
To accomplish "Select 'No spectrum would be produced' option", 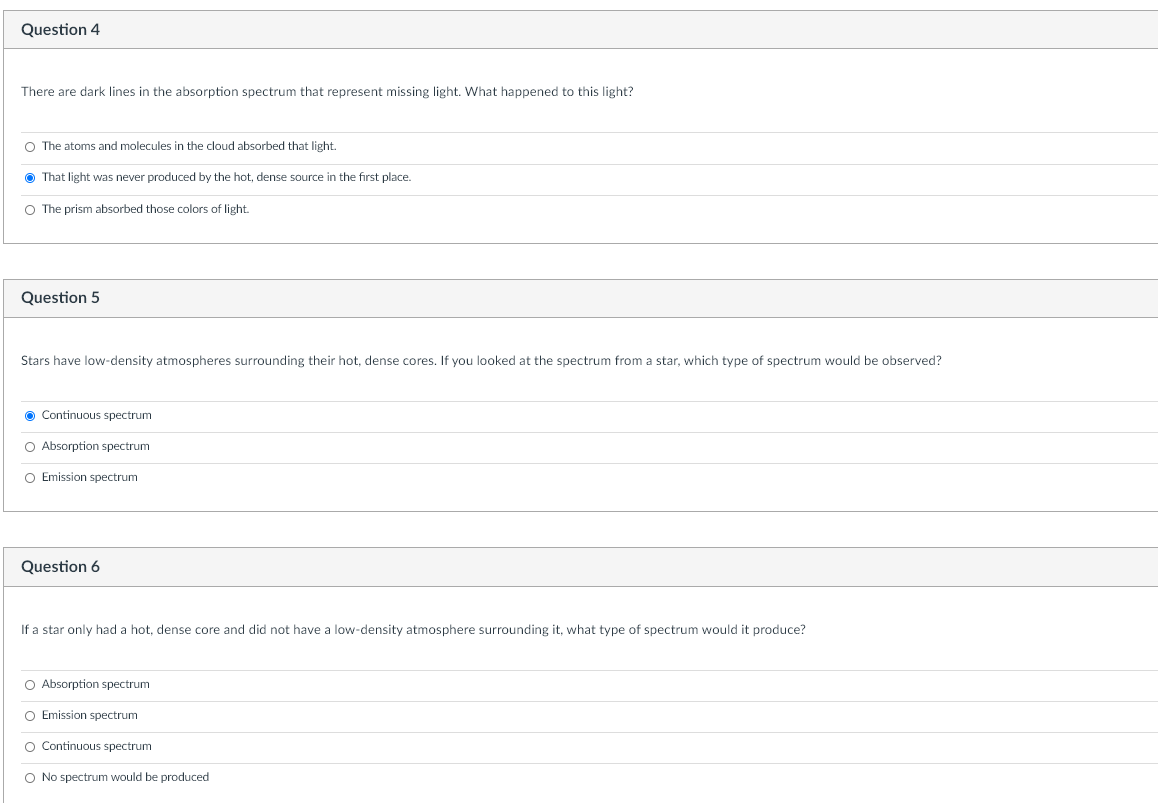I will (x=30, y=778).
